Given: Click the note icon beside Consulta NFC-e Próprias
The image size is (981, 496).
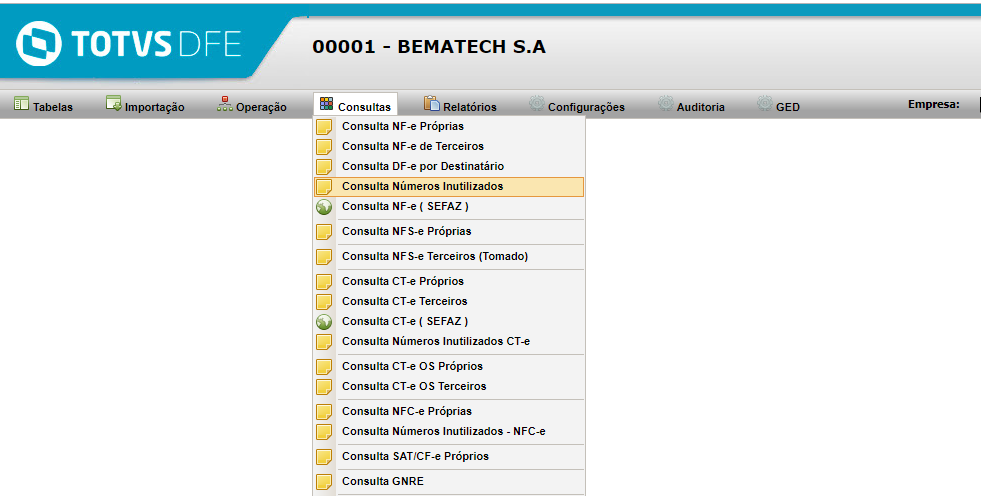Looking at the screenshot, I should [x=324, y=412].
